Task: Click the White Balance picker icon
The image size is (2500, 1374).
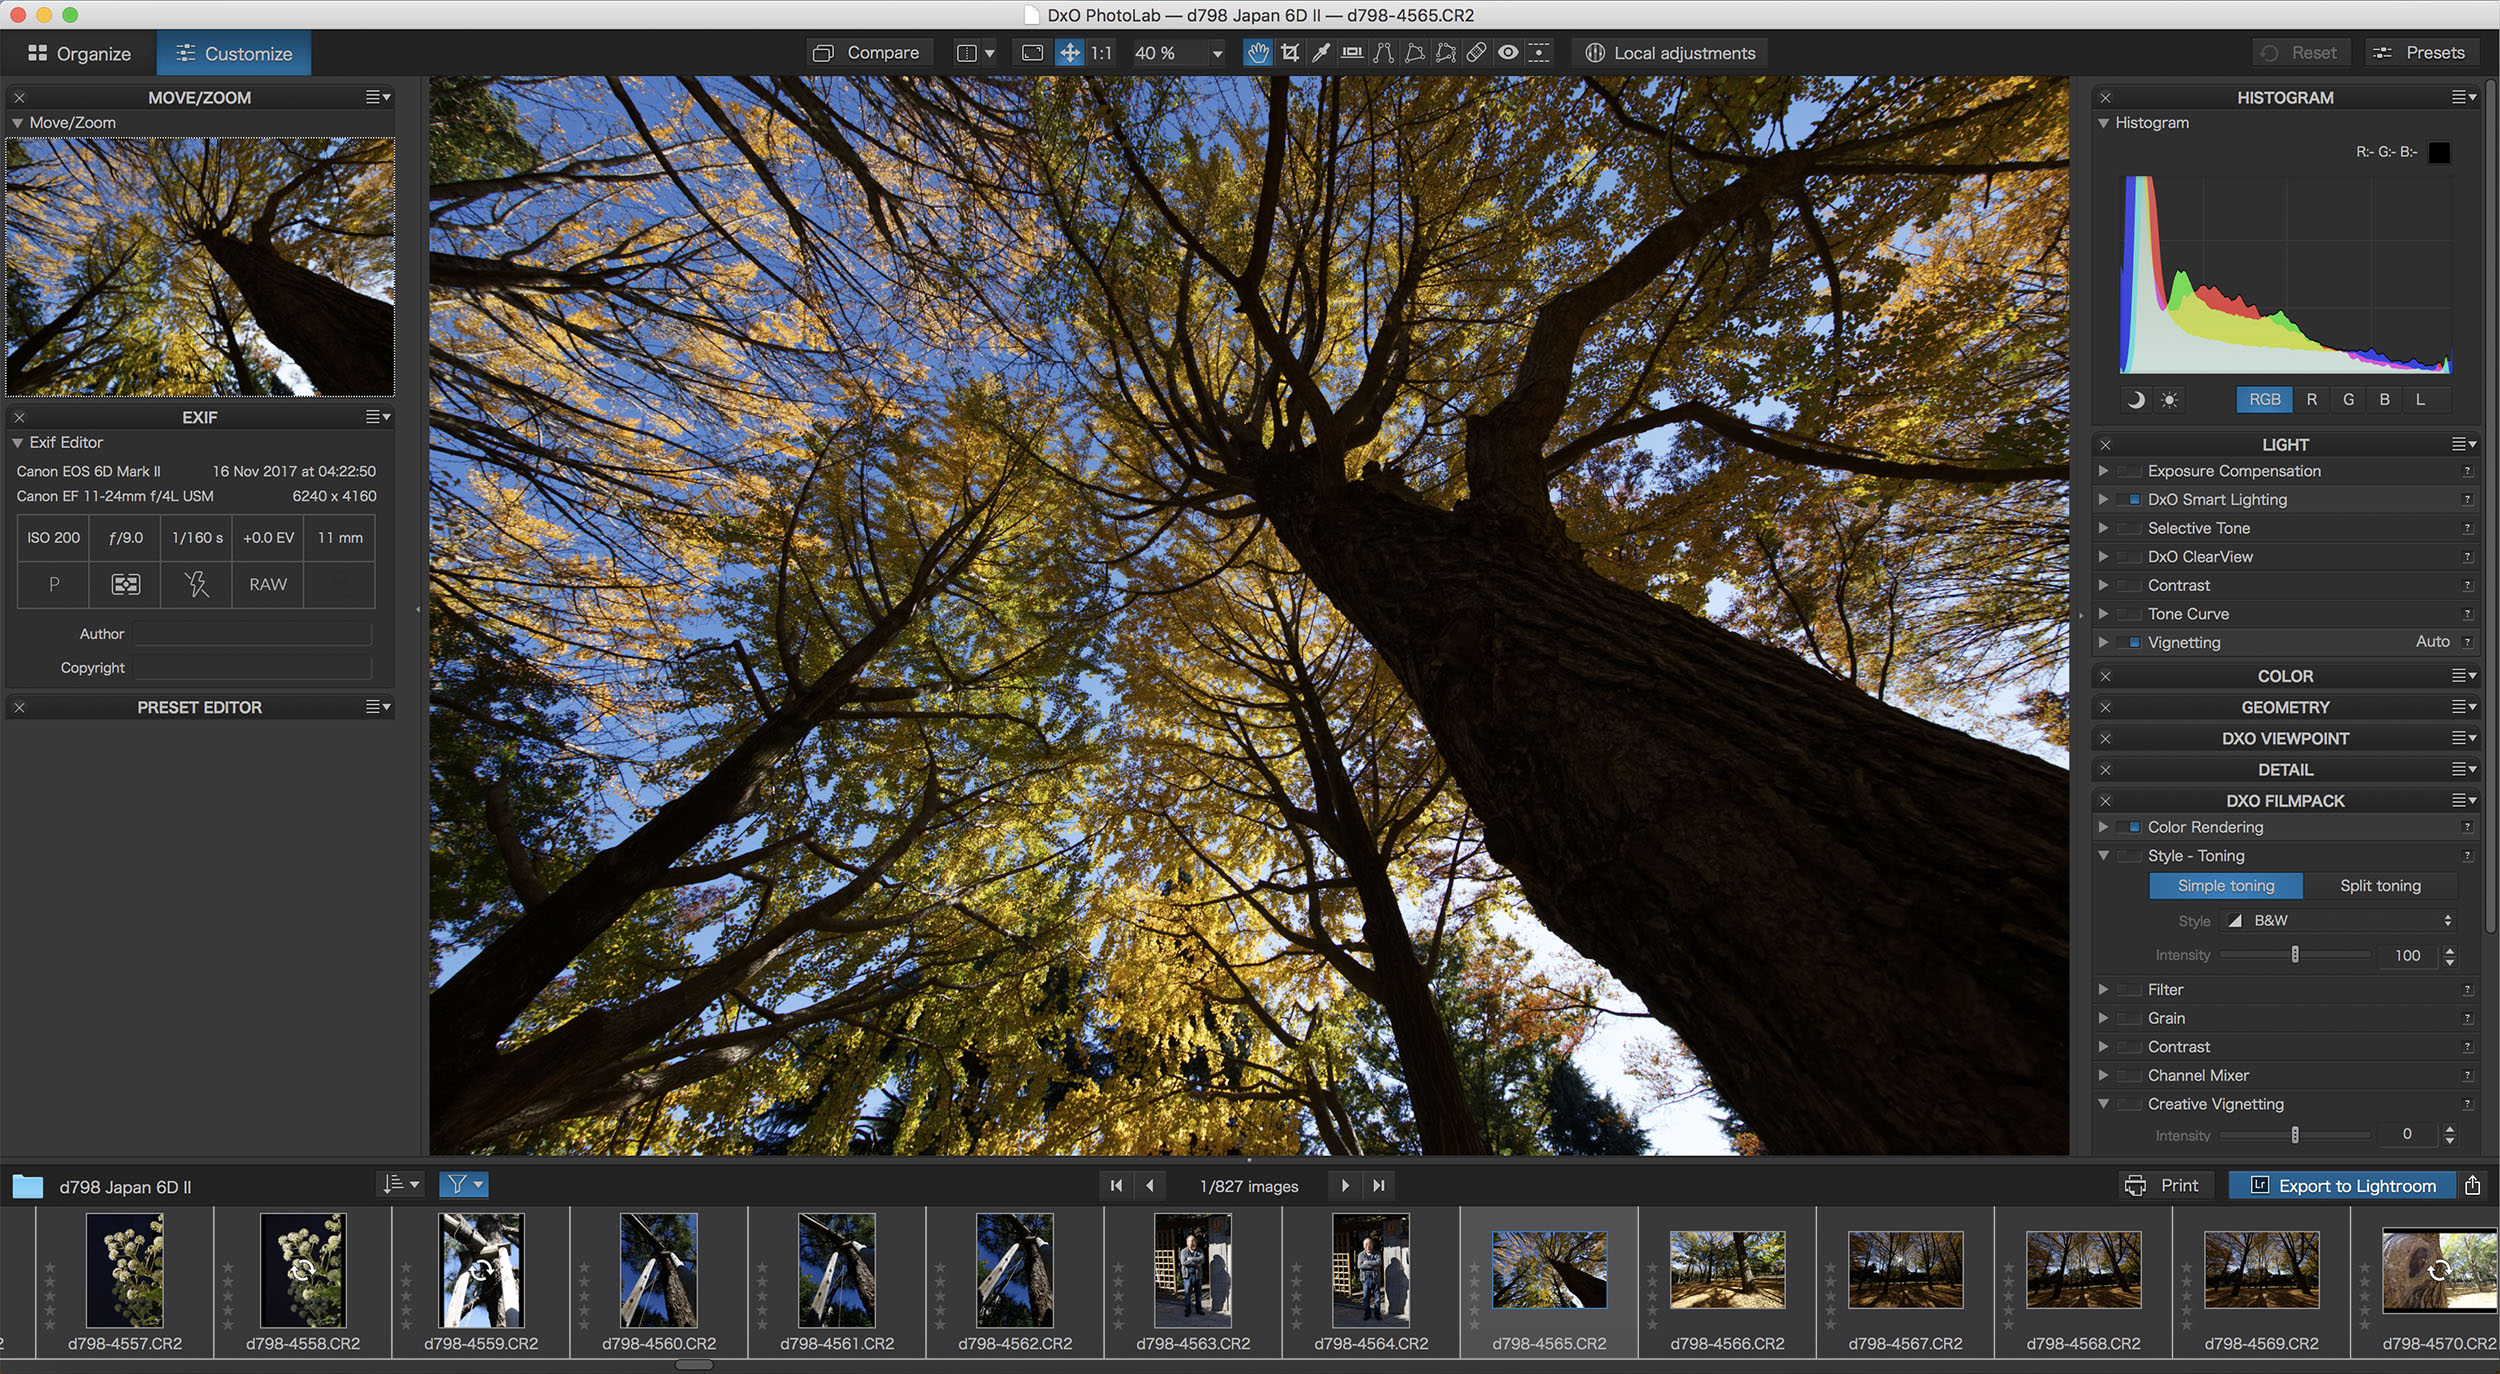Action: [x=1318, y=52]
